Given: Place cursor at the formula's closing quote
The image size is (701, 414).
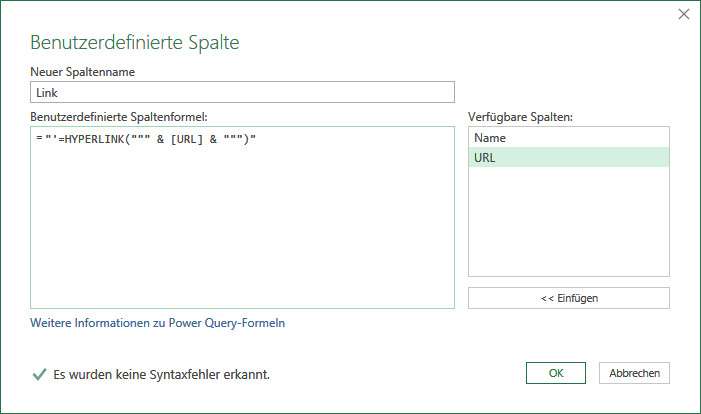Looking at the screenshot, I should [x=253, y=139].
